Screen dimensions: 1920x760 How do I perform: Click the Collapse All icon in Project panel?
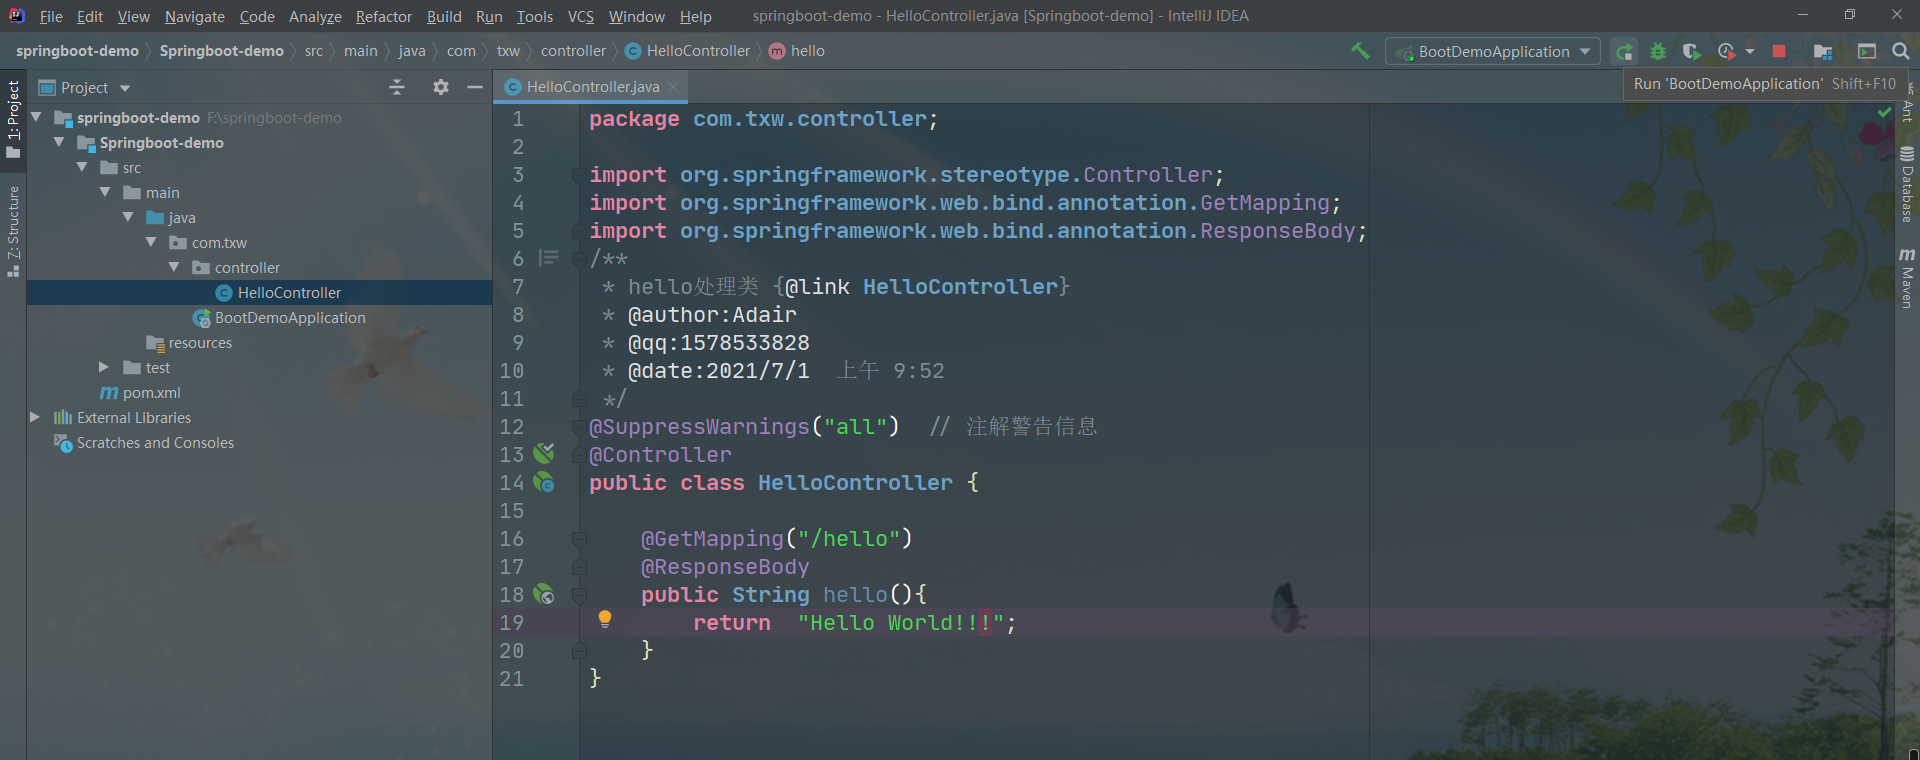click(x=397, y=87)
